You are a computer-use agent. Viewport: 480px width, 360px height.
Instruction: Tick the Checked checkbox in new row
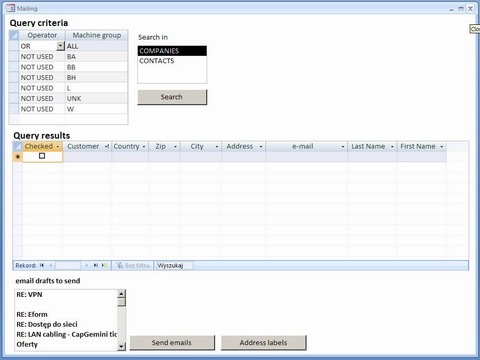(x=42, y=156)
